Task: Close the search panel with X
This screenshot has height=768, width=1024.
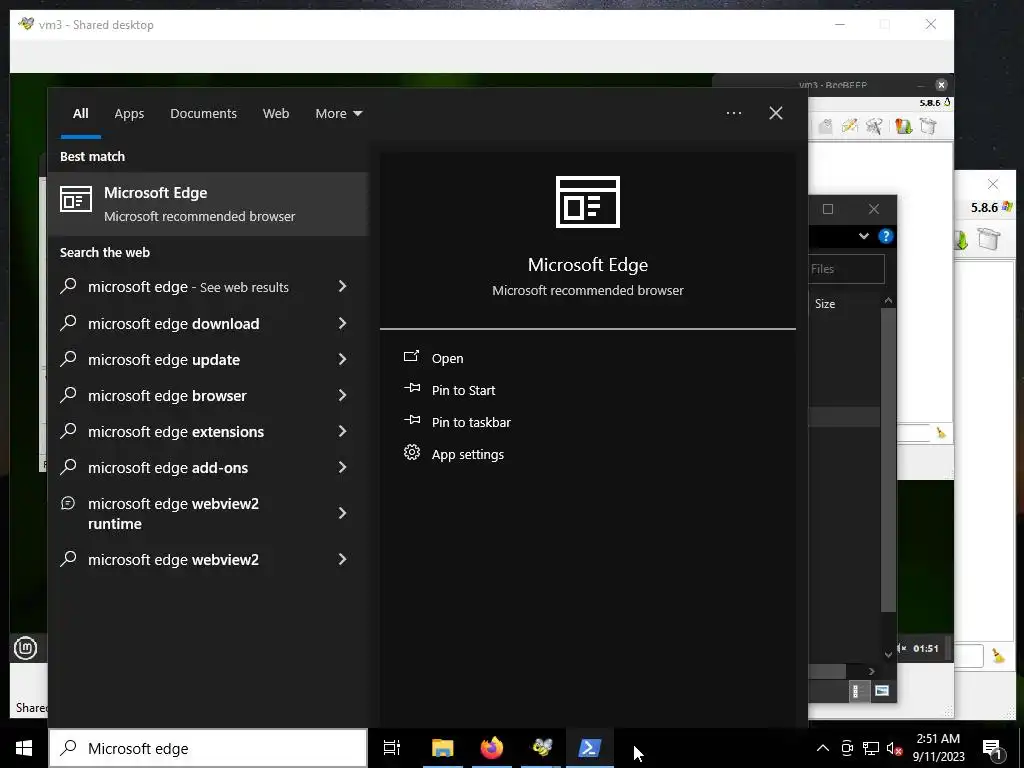Action: (x=775, y=113)
